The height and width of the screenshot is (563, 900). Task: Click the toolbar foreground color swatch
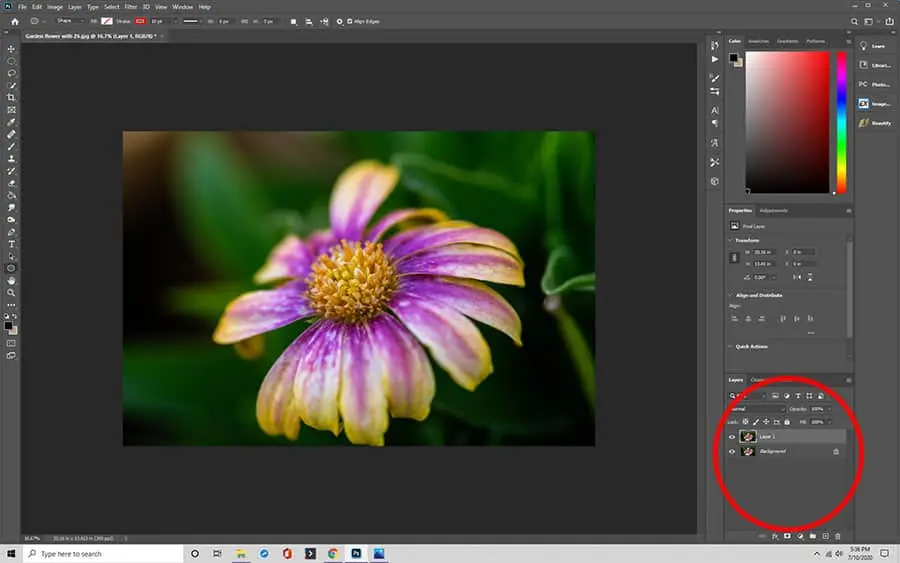[x=8, y=325]
